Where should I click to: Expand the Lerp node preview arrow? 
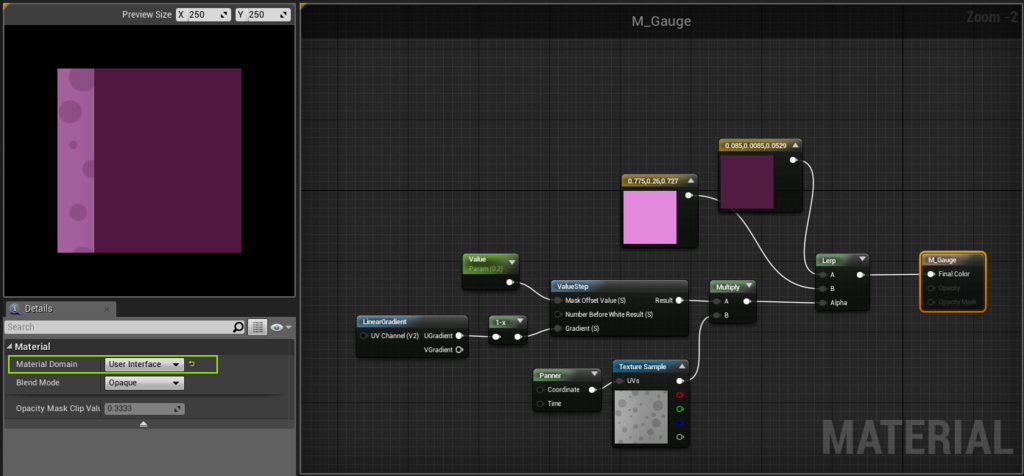pos(862,261)
